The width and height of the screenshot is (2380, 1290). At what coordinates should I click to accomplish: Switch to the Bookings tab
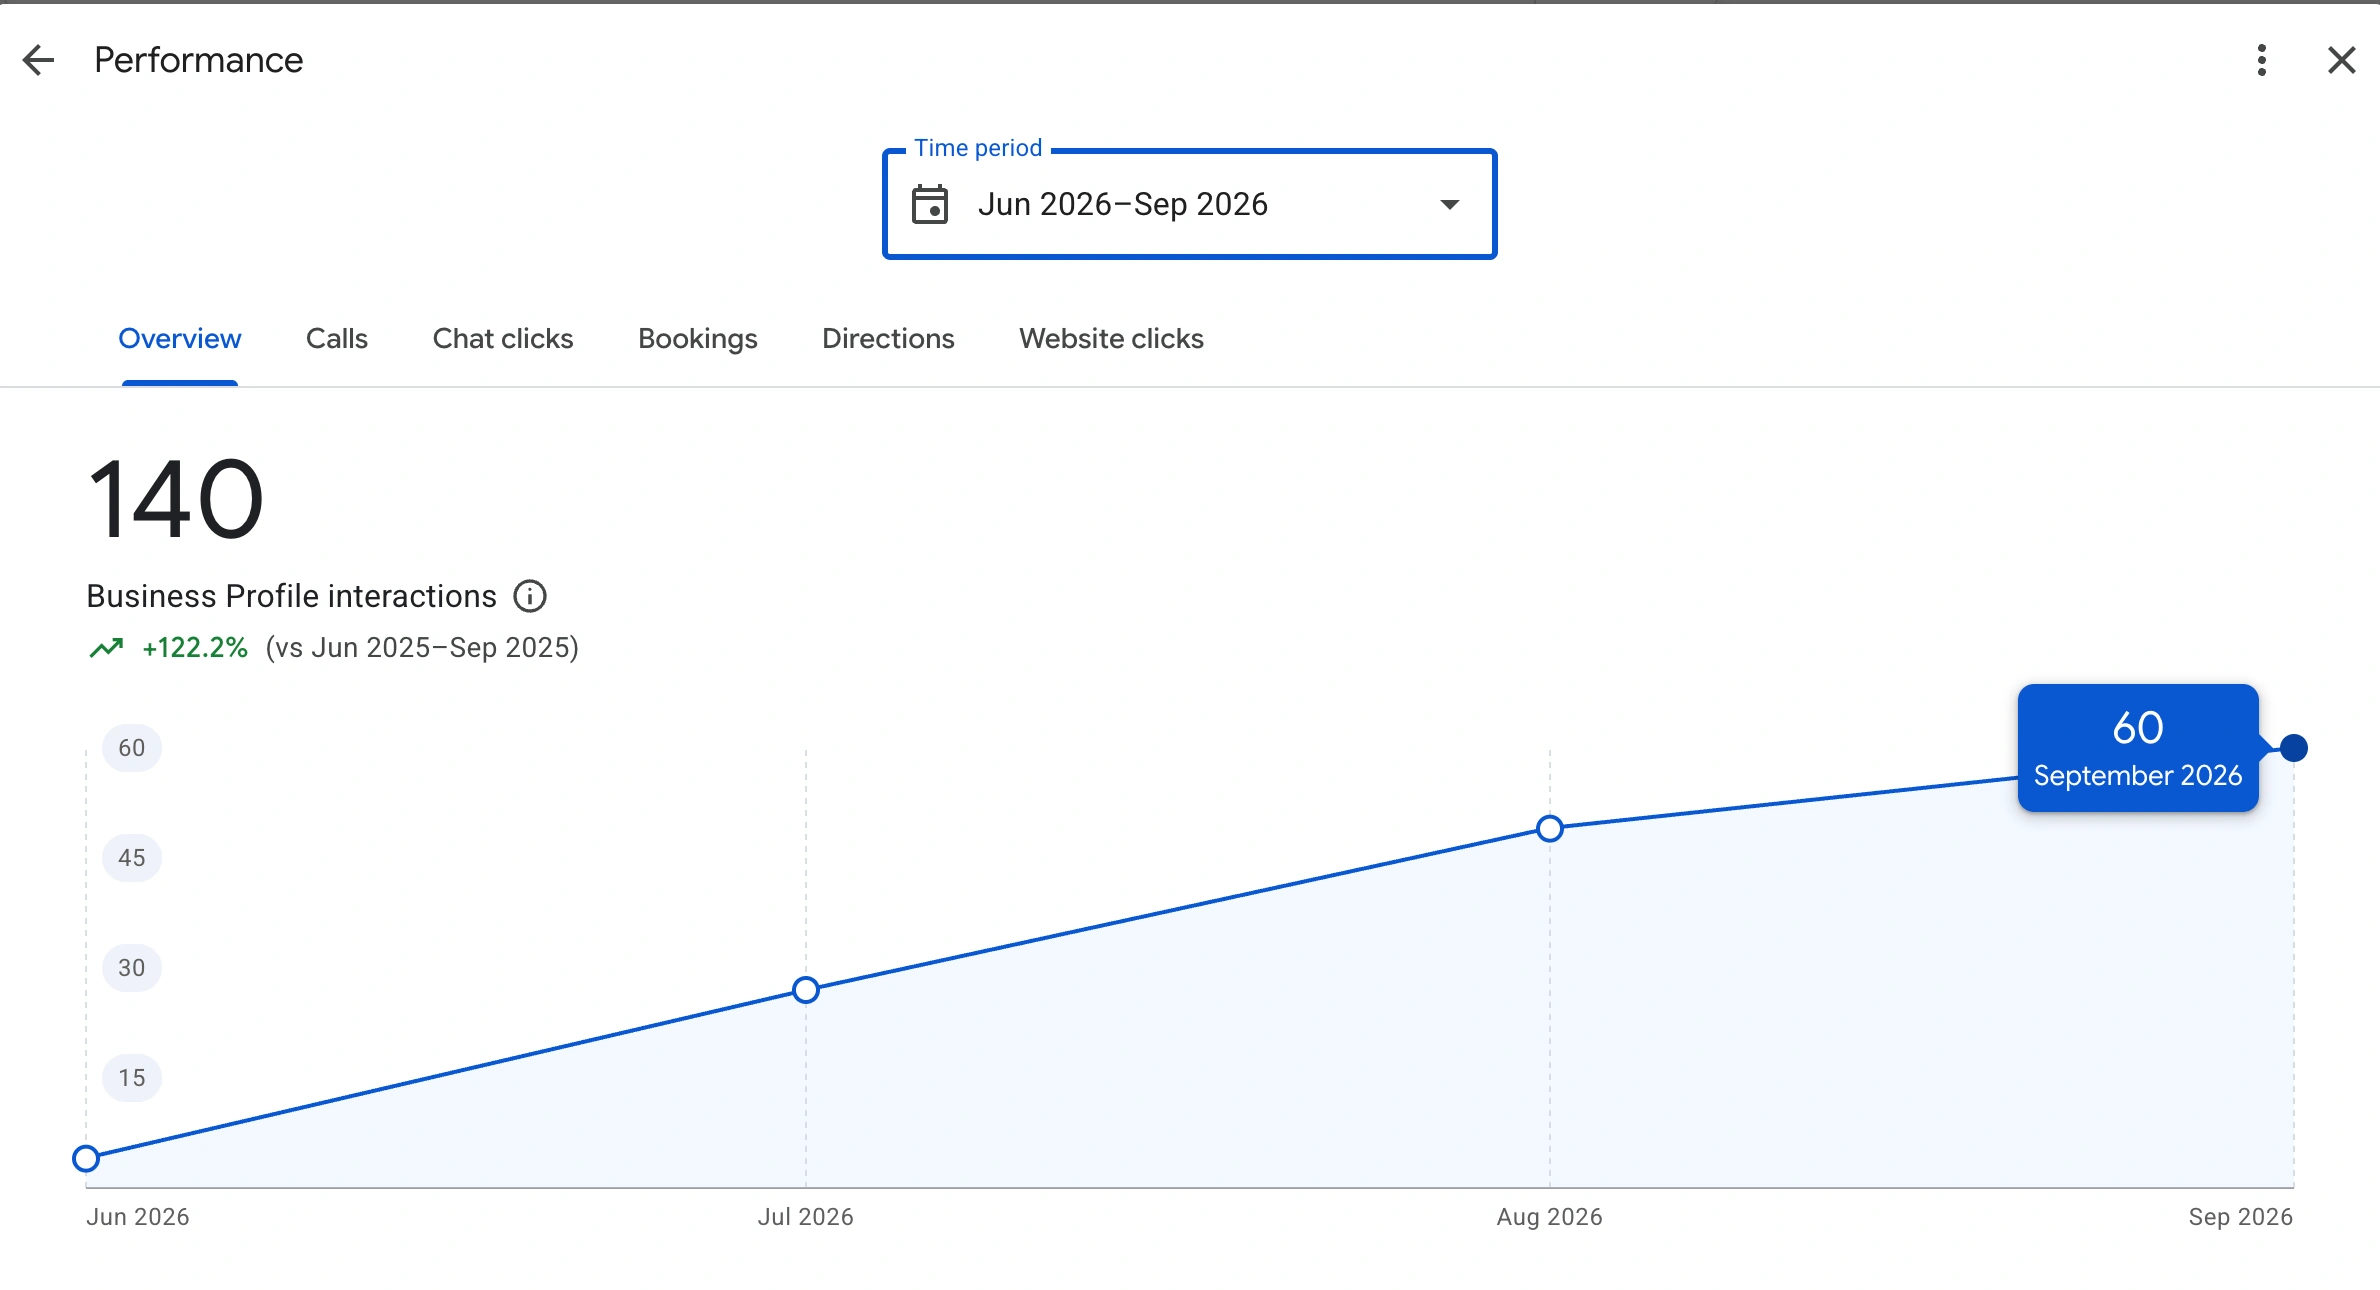[698, 339]
